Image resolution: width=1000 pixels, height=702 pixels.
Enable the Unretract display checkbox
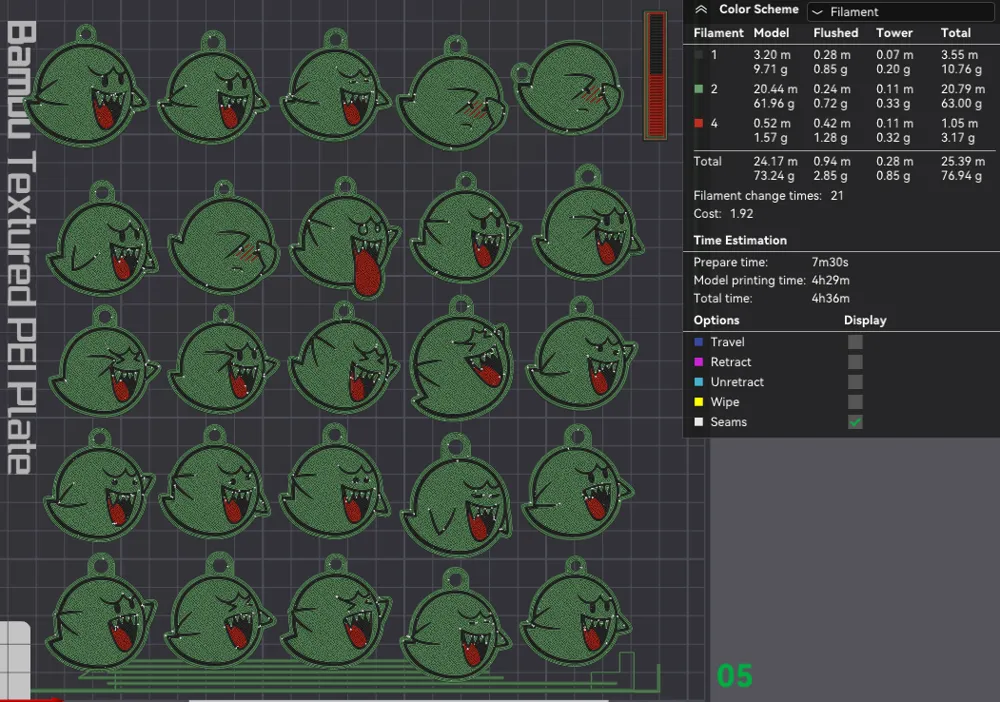(855, 382)
